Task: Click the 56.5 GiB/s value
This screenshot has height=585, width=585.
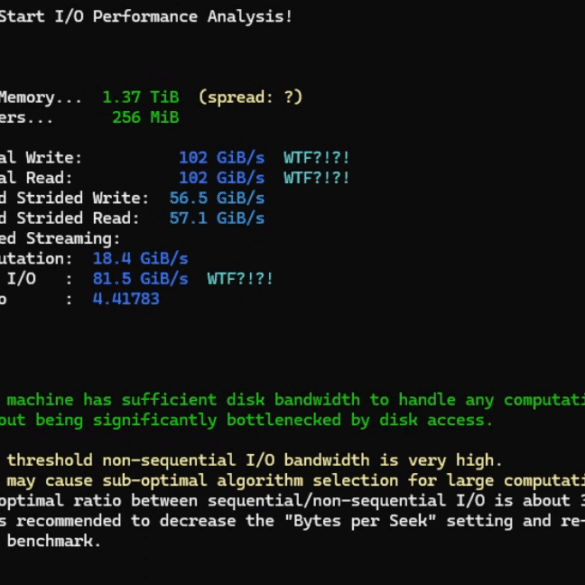Action: (x=217, y=198)
